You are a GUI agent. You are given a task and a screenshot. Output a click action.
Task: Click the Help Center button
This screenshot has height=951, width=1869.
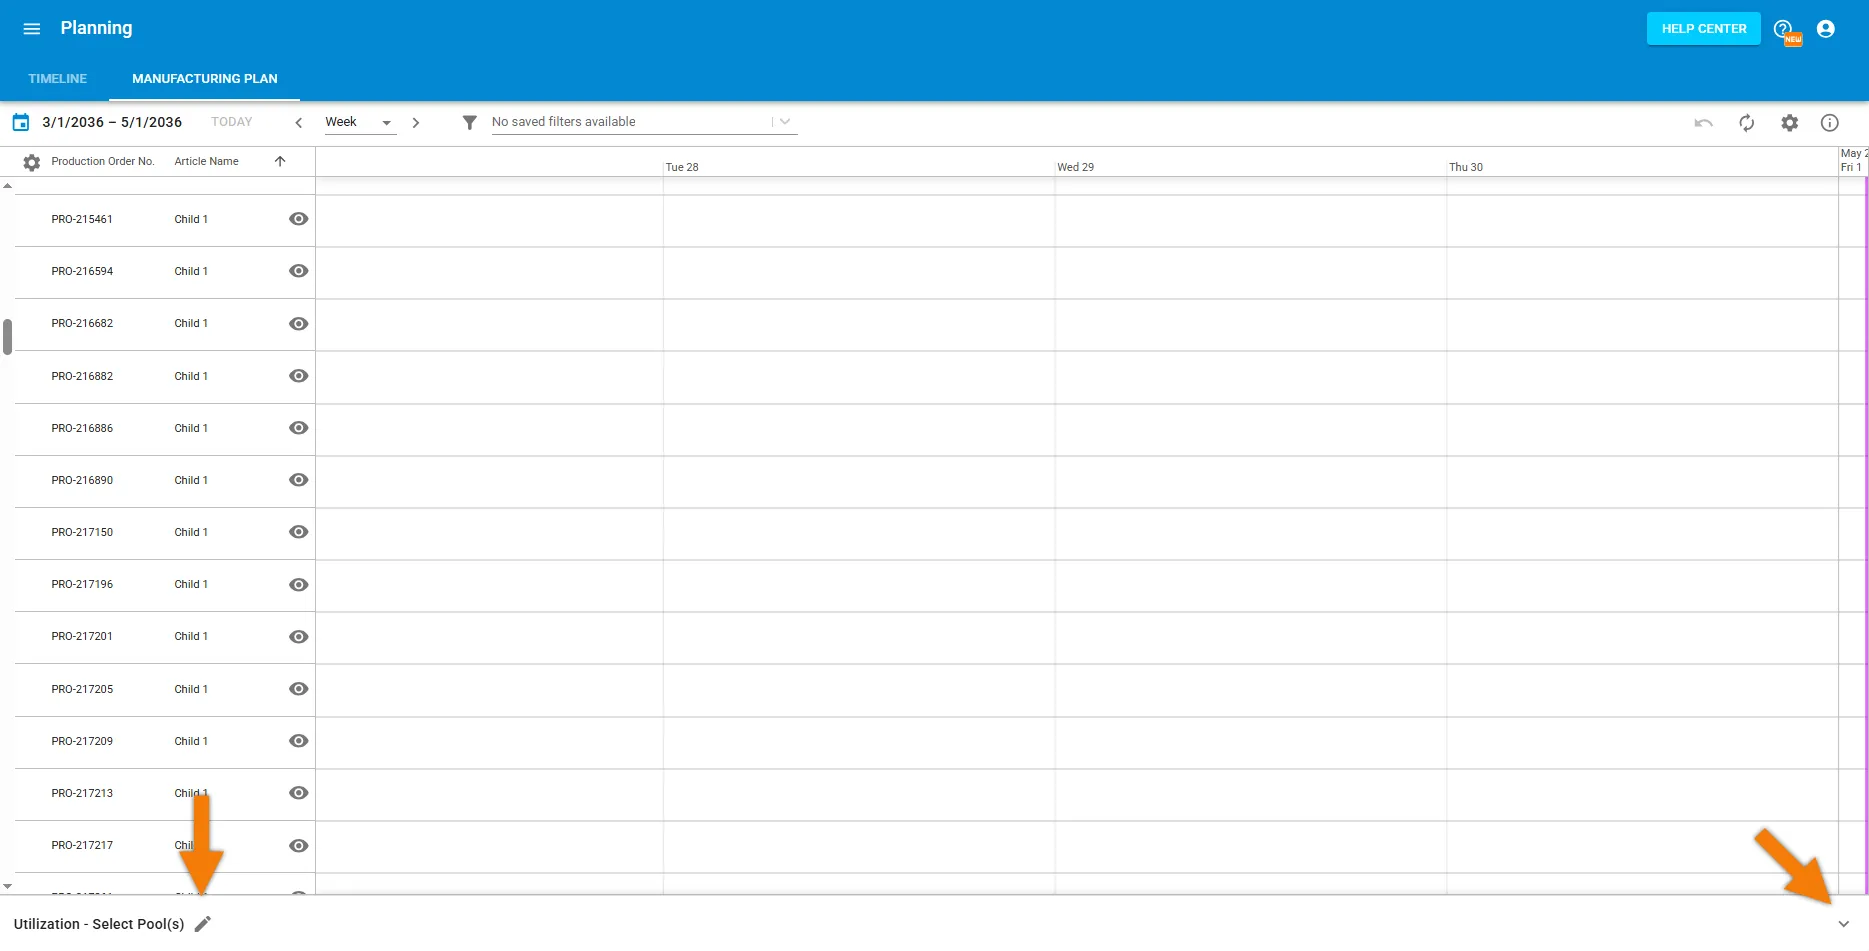click(1704, 29)
